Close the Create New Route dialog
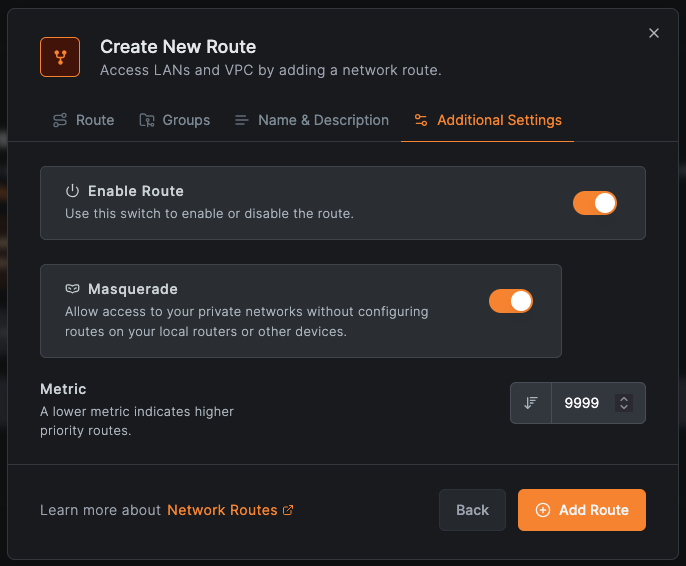The image size is (686, 566). pyautogui.click(x=654, y=33)
